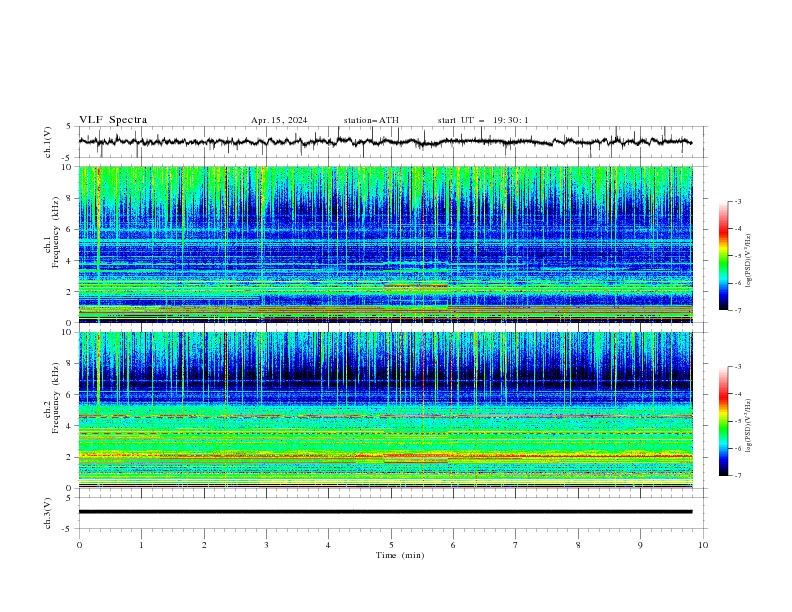This screenshot has height=612, width=792.
Task: Click the "Time (min)" axis label
Action: (x=400, y=555)
